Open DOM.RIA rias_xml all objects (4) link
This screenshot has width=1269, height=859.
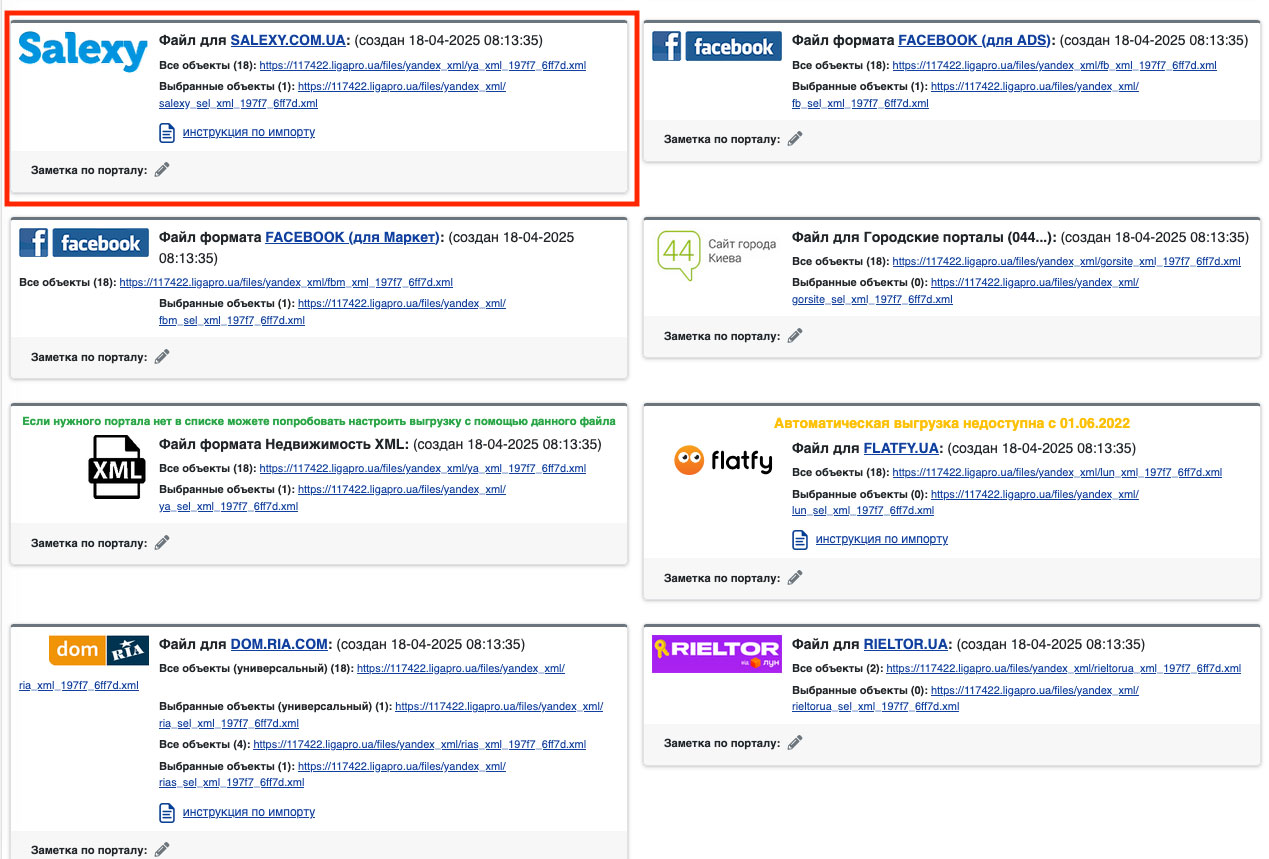coord(419,745)
